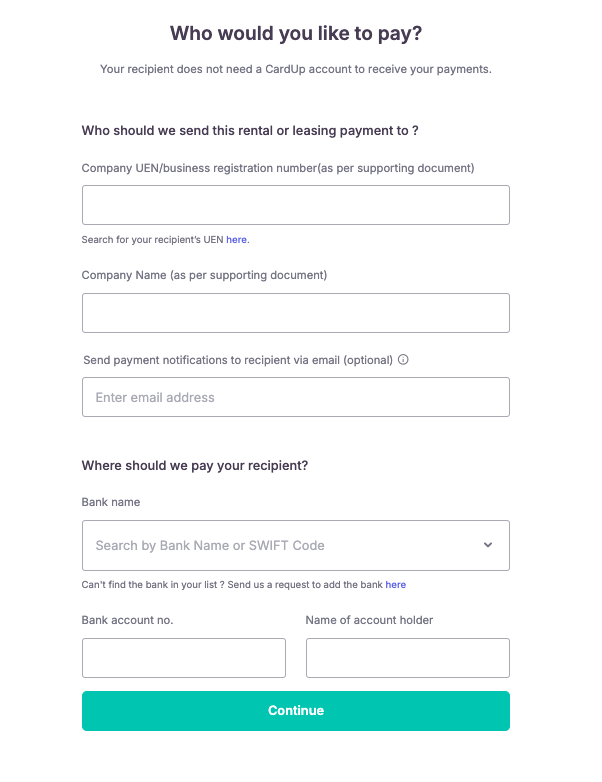
Task: Click the Name of account holder label
Action: coord(369,620)
